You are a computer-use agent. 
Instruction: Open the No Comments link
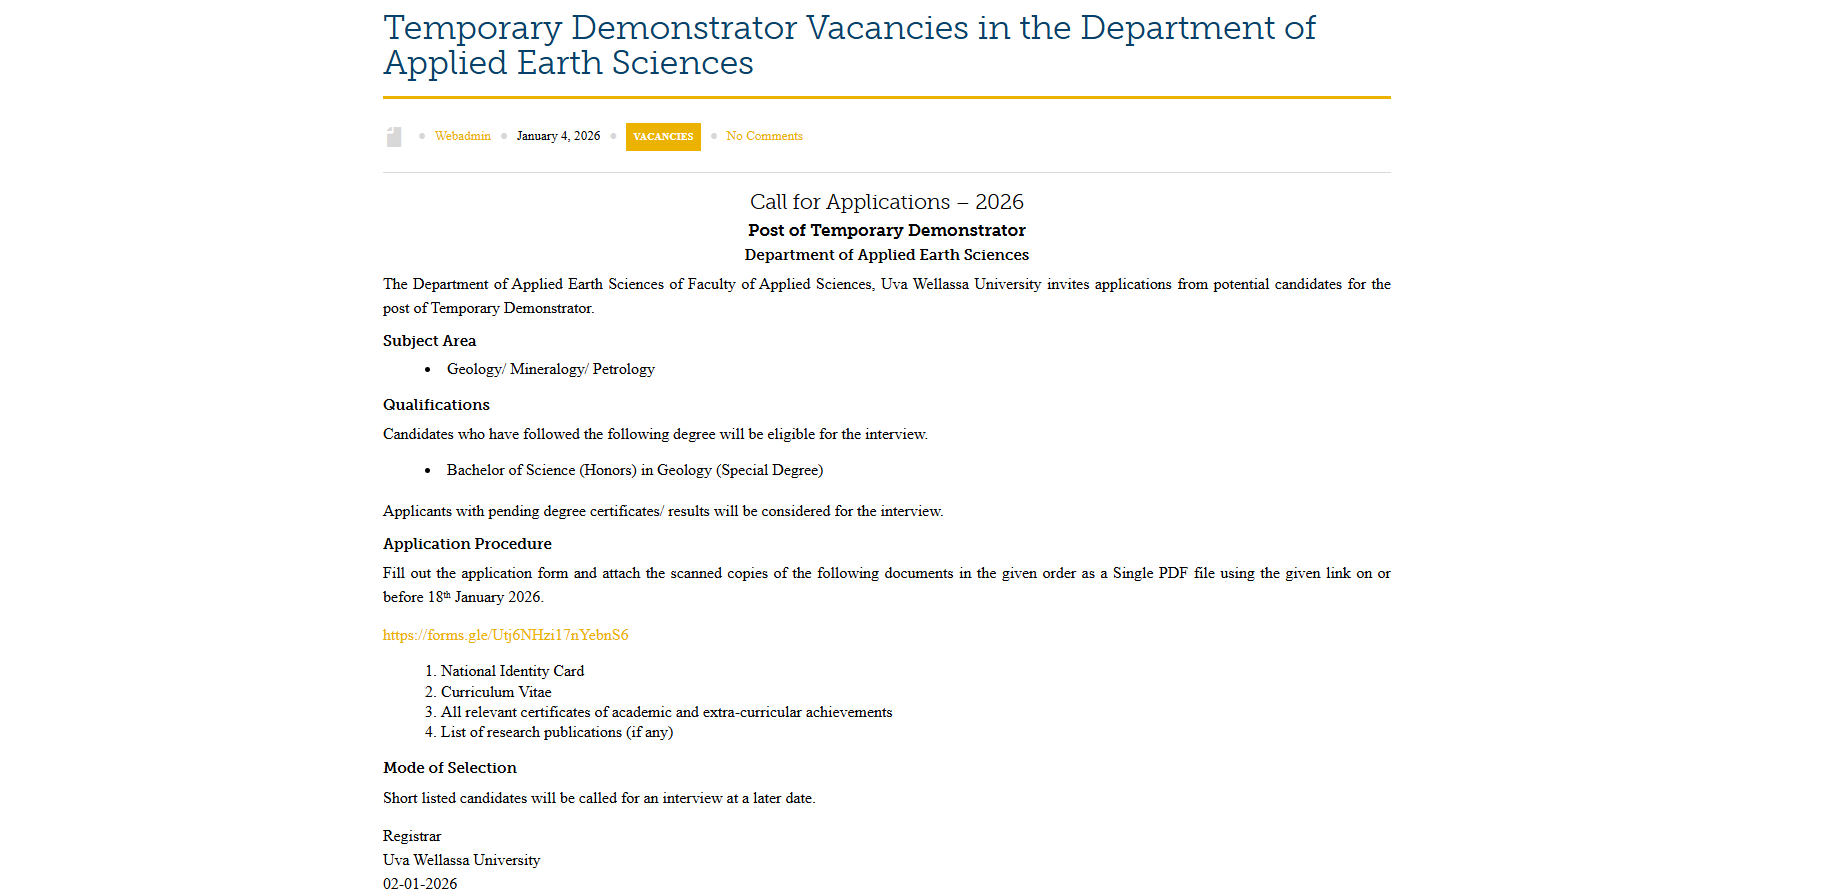coord(764,136)
